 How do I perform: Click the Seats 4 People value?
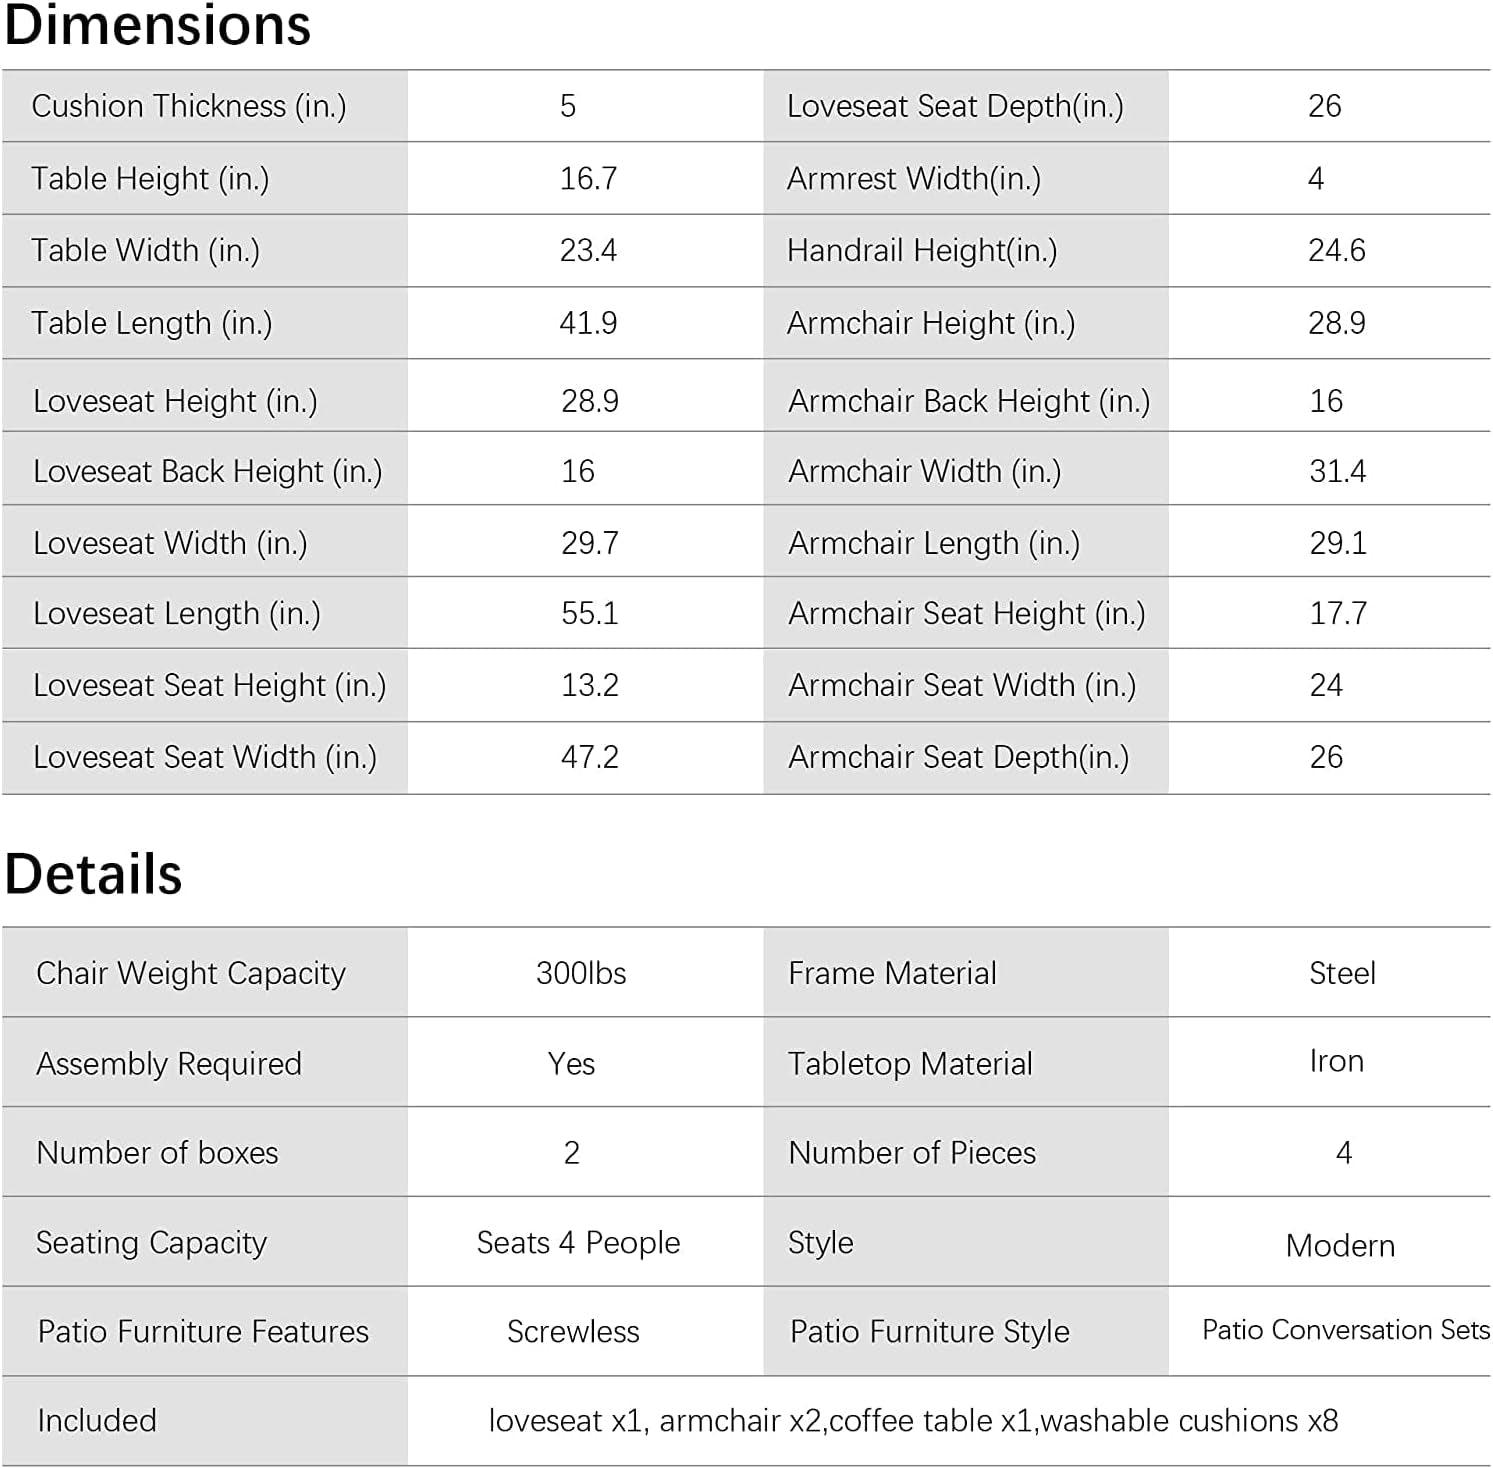pos(578,1243)
